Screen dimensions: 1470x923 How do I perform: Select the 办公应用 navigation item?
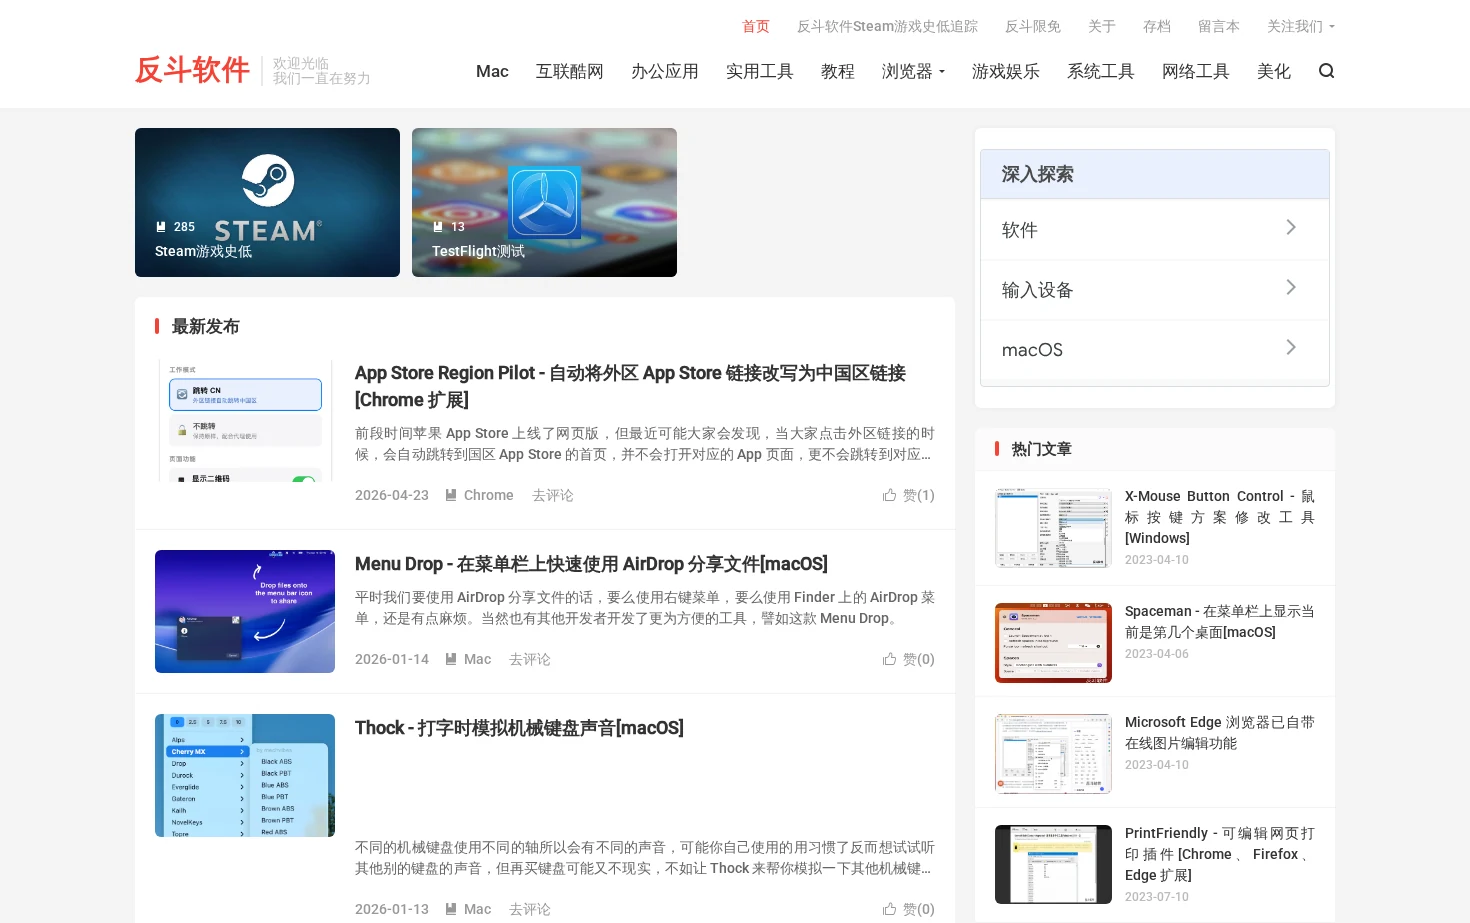pyautogui.click(x=665, y=71)
